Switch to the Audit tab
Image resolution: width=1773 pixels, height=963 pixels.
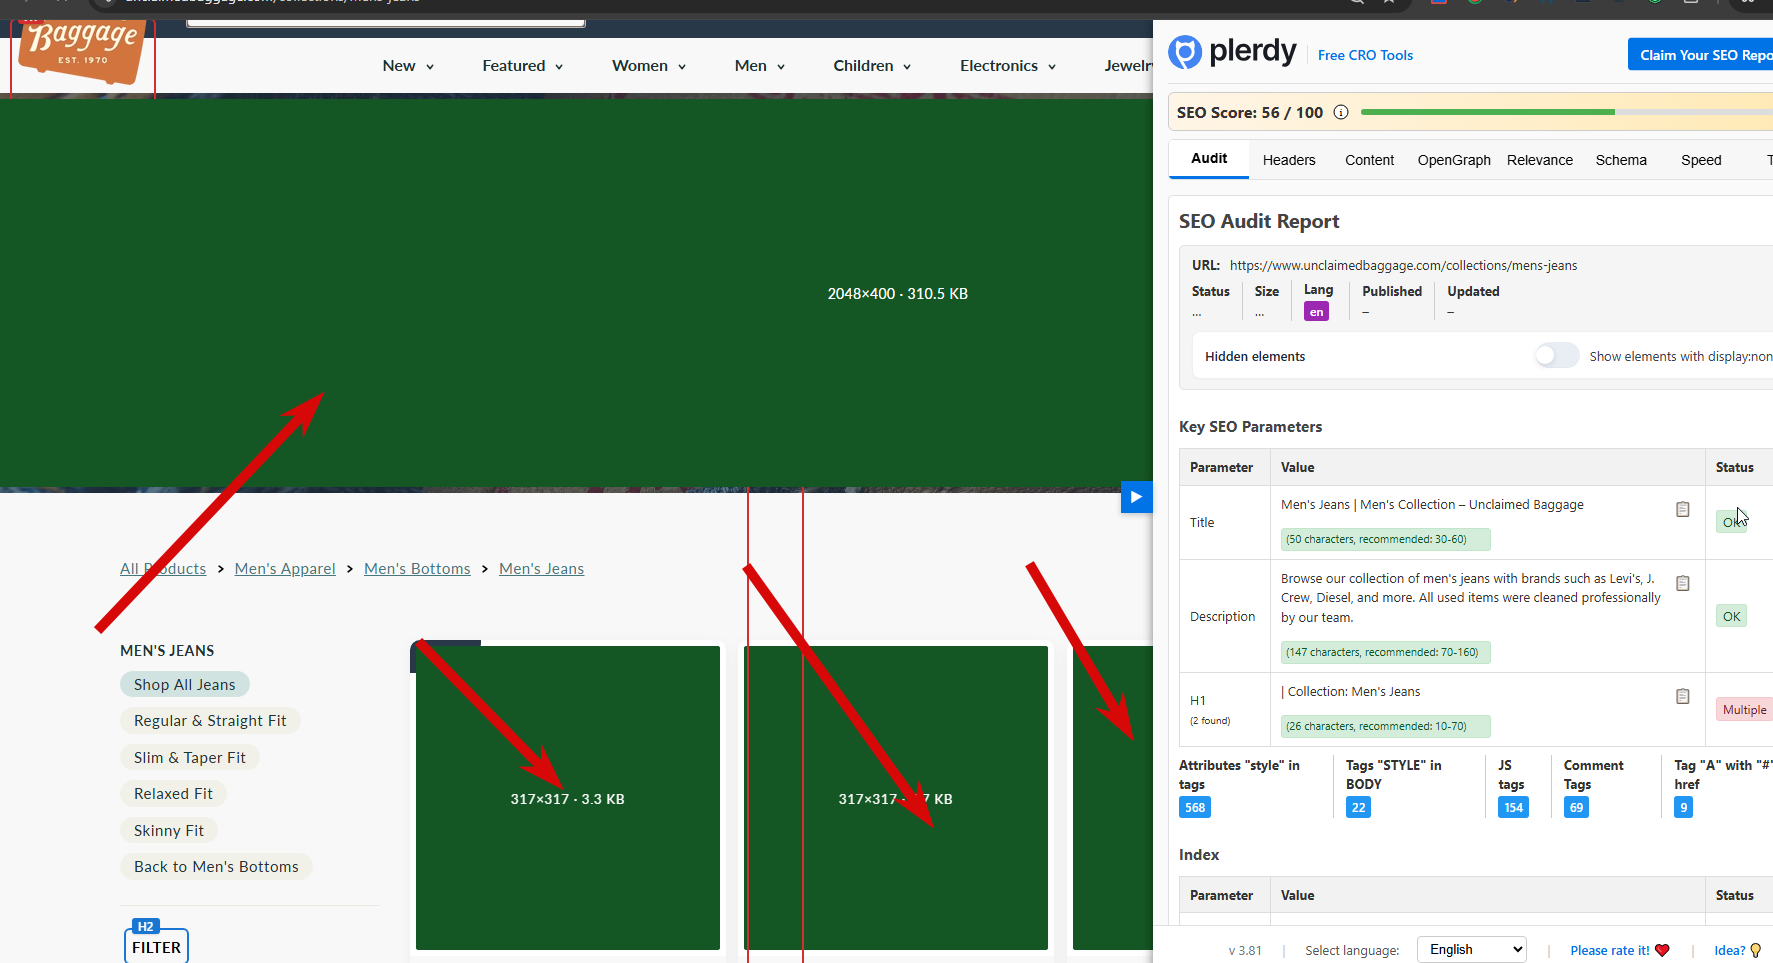tap(1209, 159)
